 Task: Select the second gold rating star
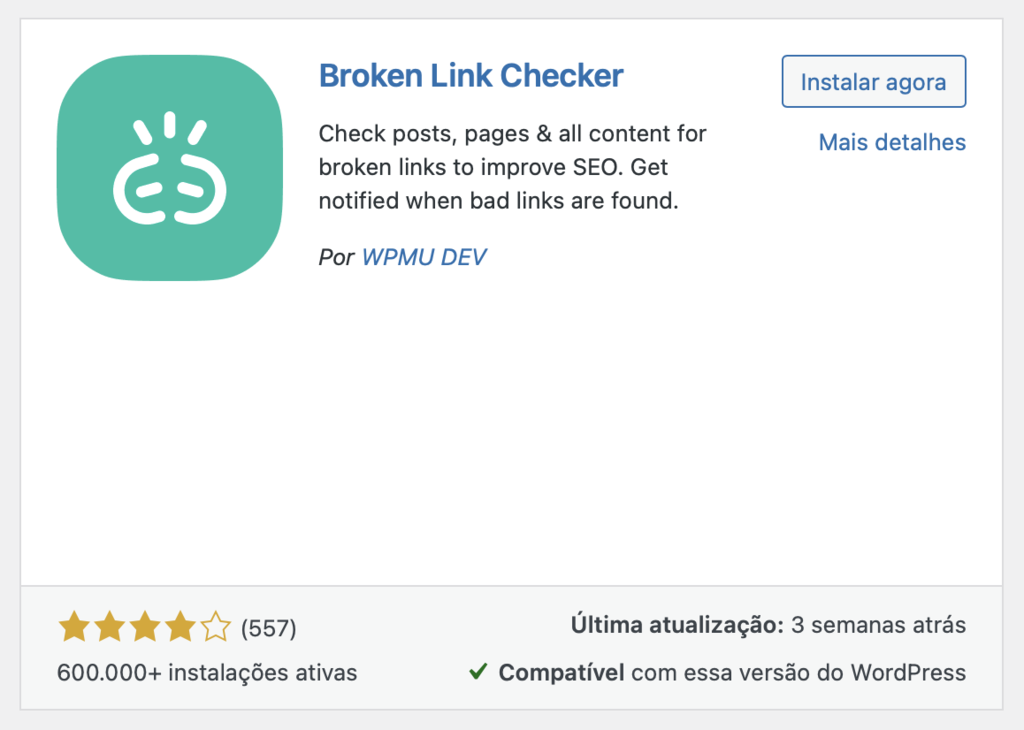110,625
